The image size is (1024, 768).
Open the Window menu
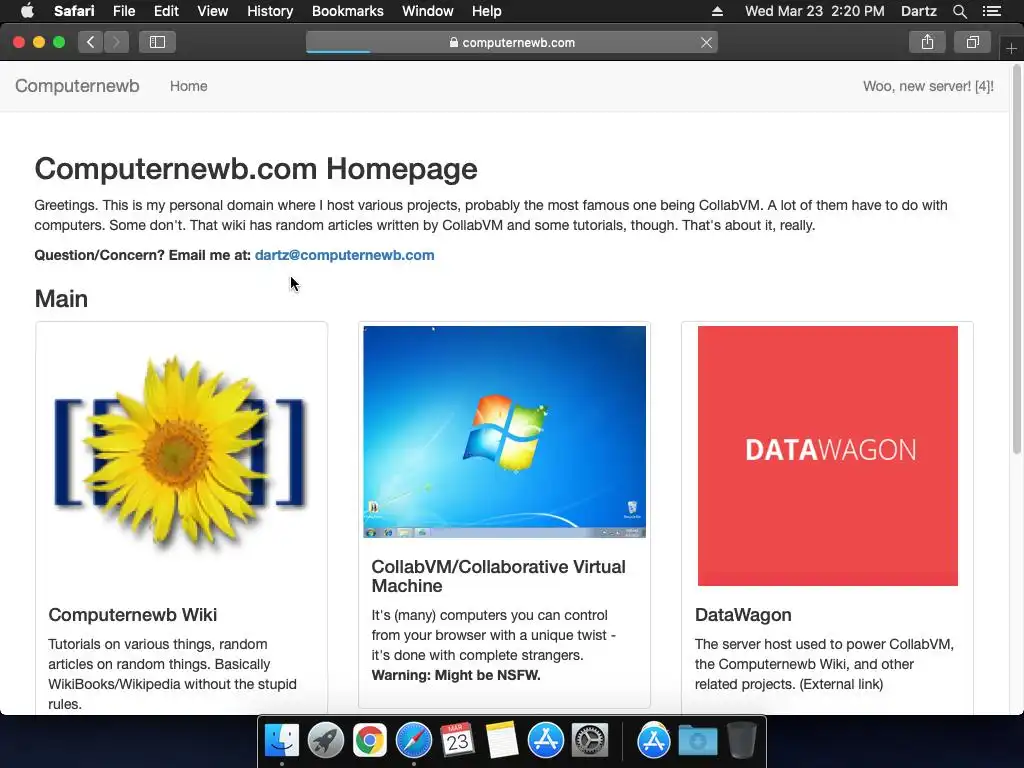427,11
